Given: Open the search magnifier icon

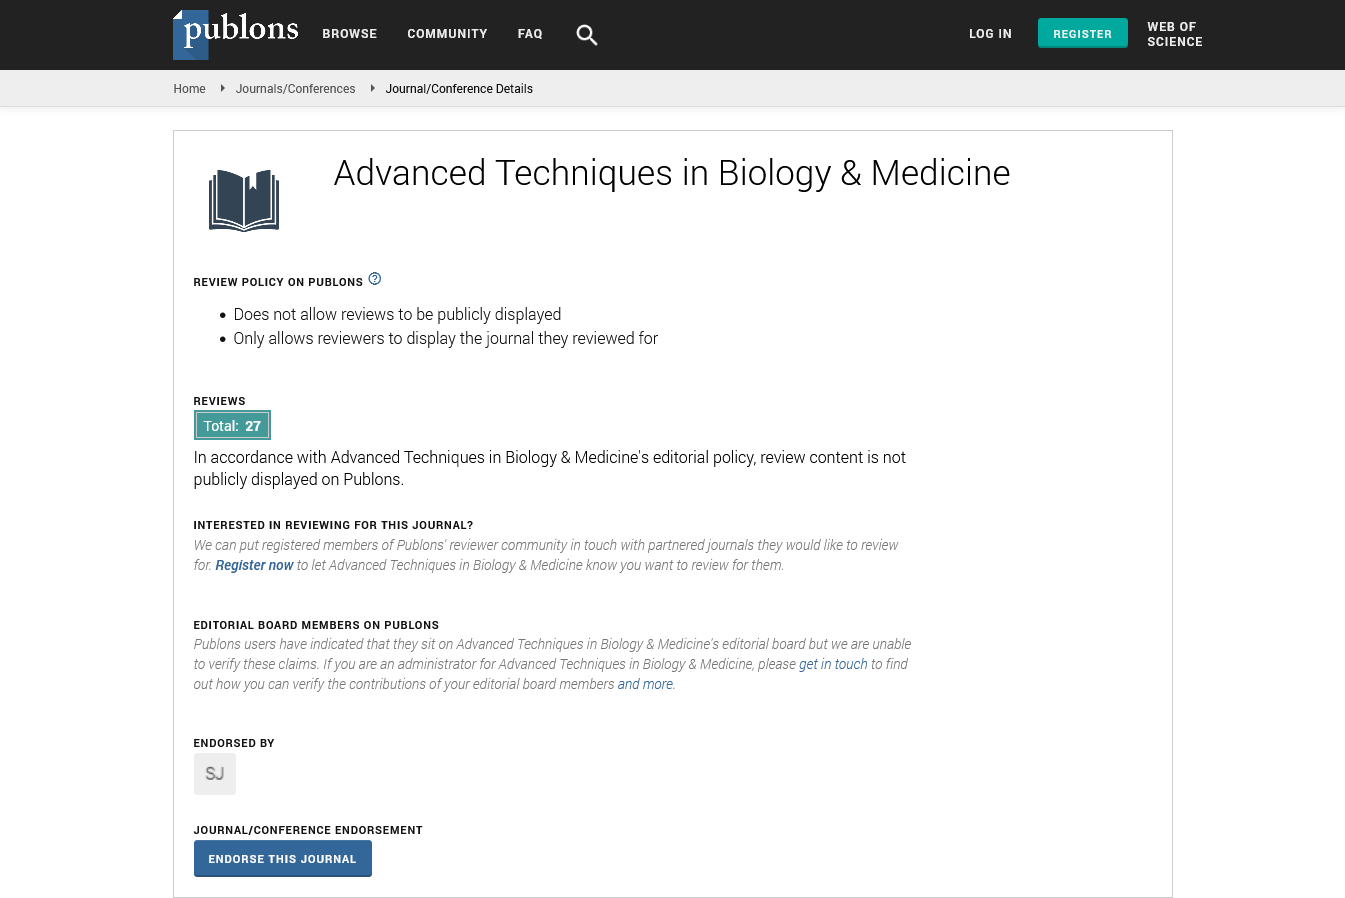Looking at the screenshot, I should (587, 35).
